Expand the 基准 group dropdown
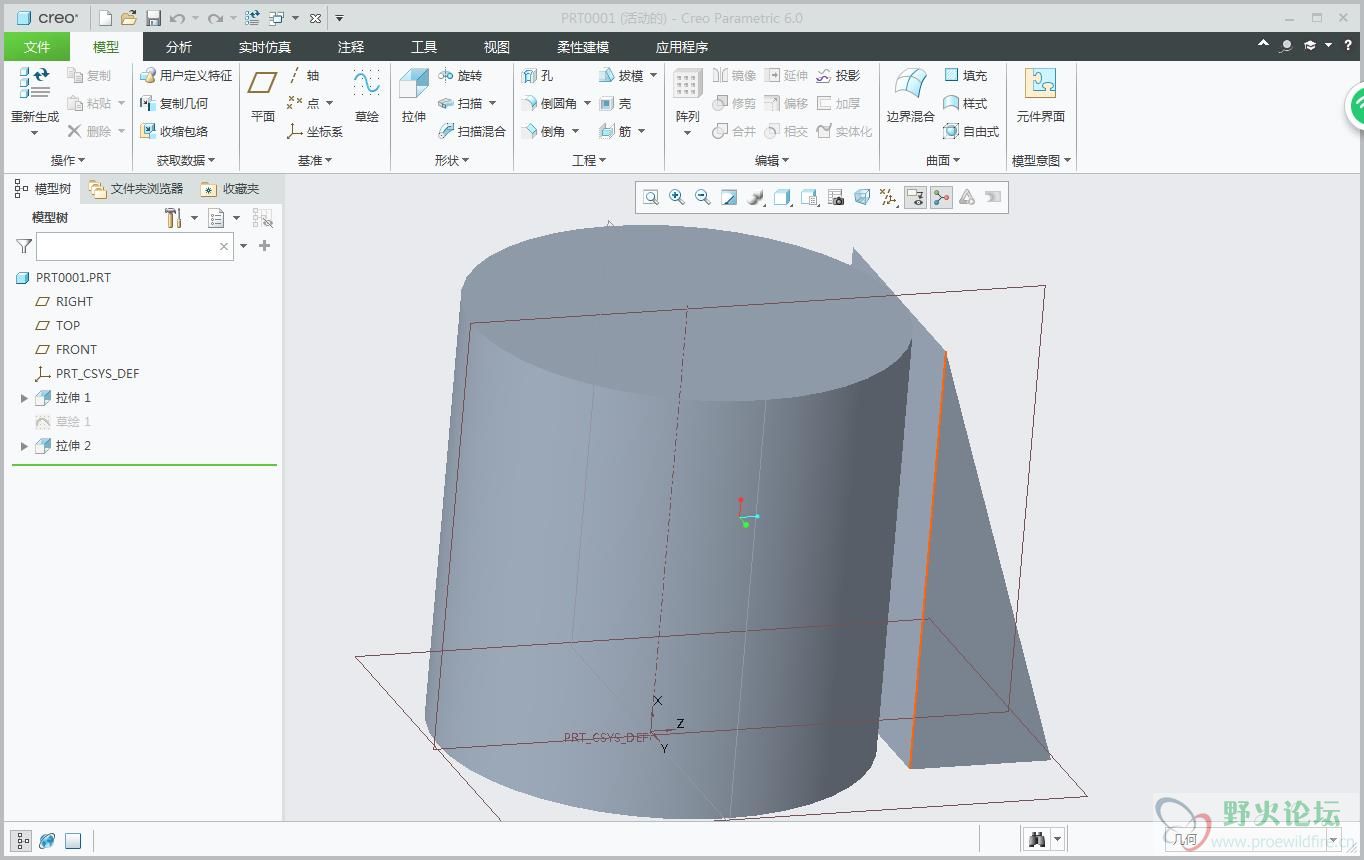Viewport: 1364px width, 860px height. [x=314, y=160]
